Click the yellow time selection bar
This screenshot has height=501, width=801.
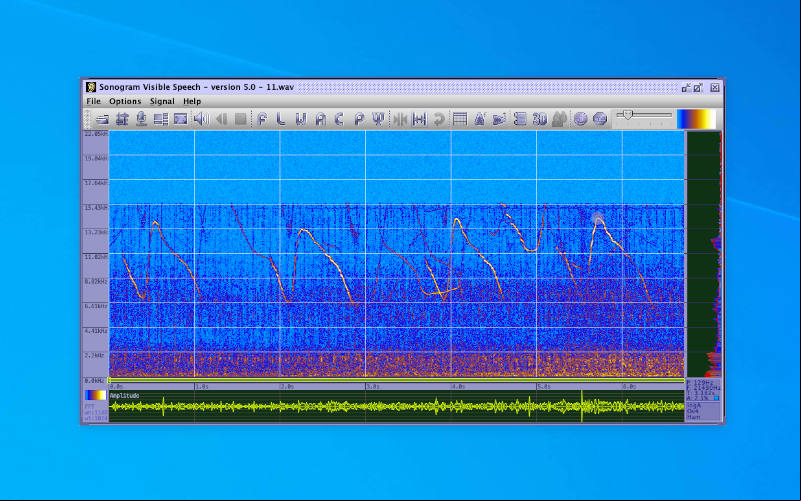coord(396,380)
